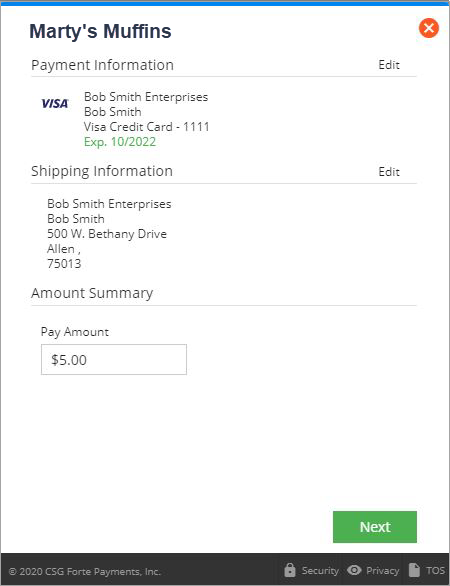Click the 500 W. Bethany Drive address line
This screenshot has width=450, height=586.
point(107,234)
